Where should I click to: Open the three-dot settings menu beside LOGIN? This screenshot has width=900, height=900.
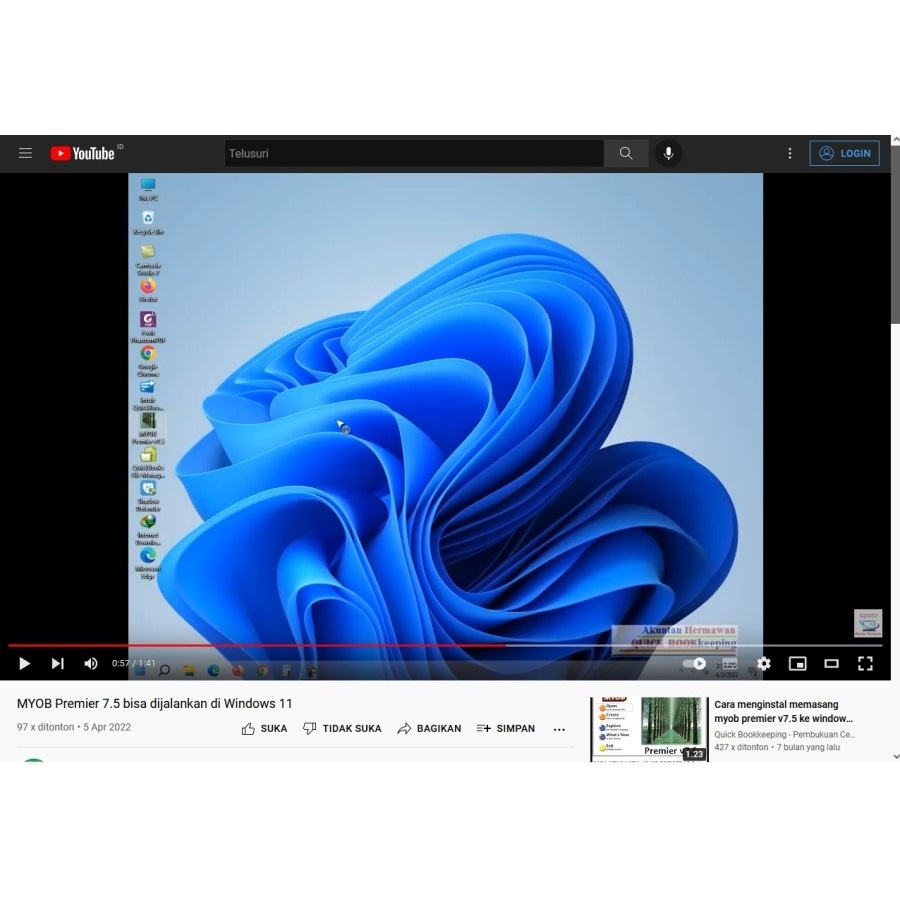[789, 153]
